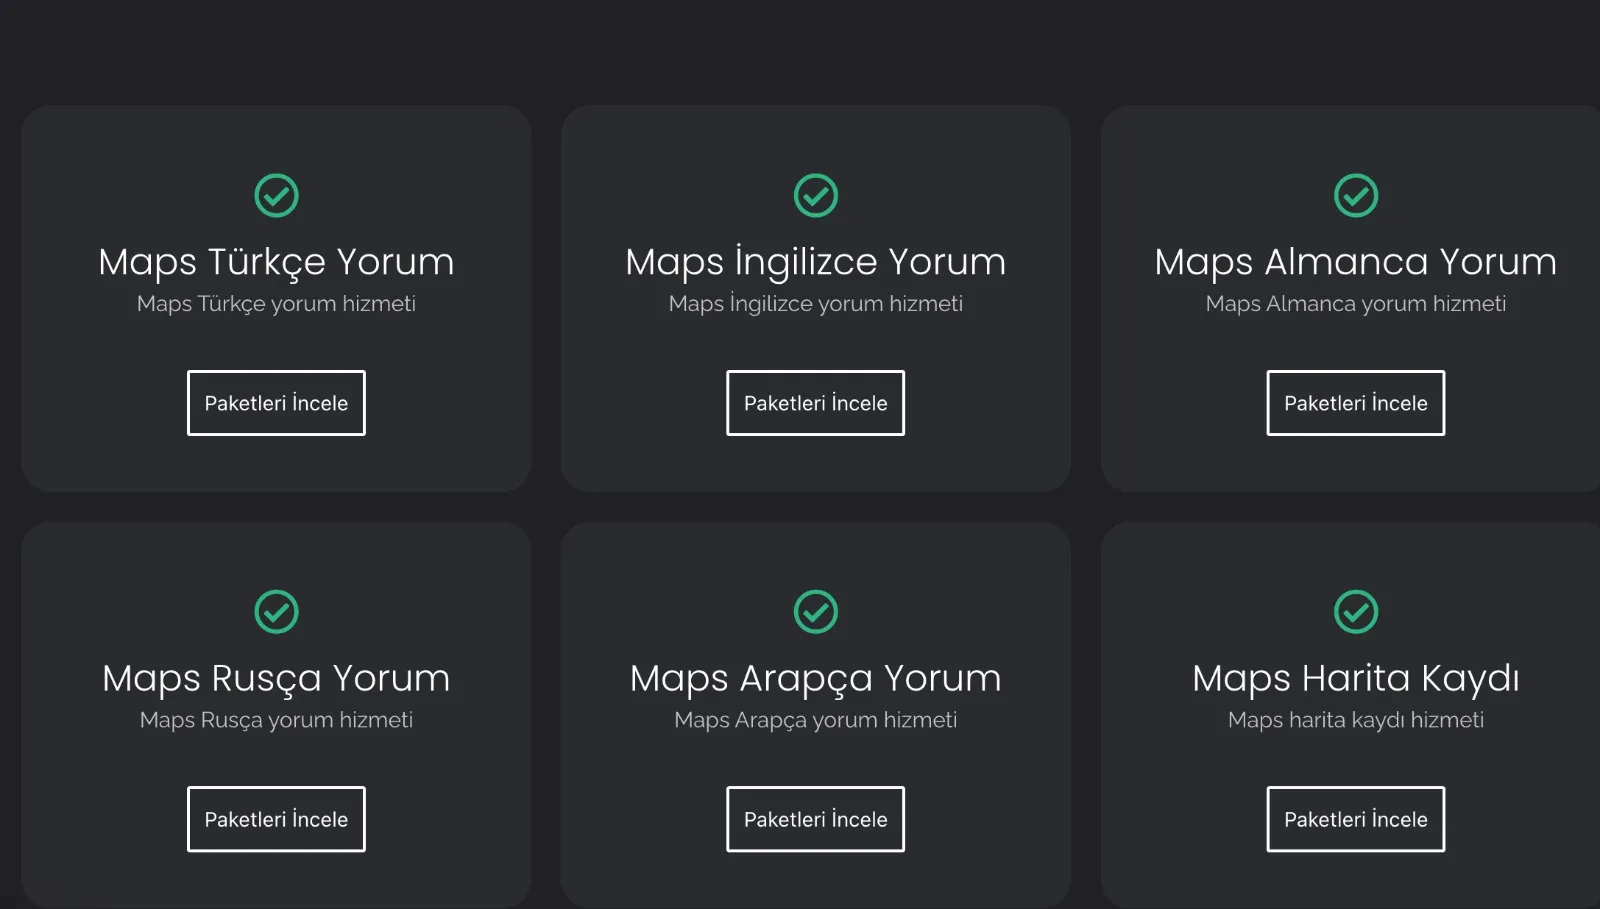This screenshot has height=909, width=1600.
Task: Click the green checkmark icon above Maps Arapça Yorum
Action: coord(816,612)
